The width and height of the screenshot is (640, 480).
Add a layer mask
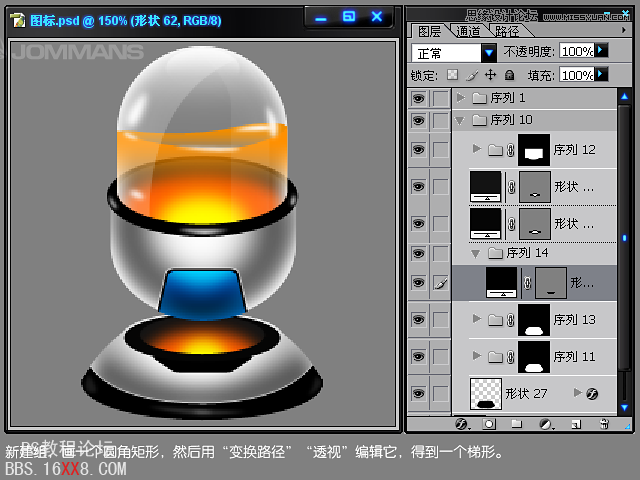489,424
